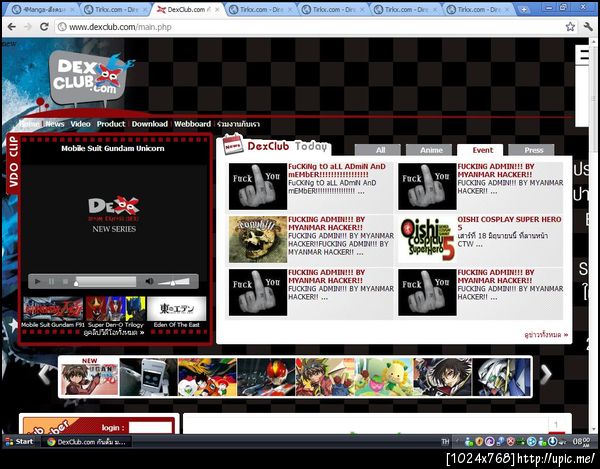
Task: Open the Product menu item
Action: click(x=111, y=124)
